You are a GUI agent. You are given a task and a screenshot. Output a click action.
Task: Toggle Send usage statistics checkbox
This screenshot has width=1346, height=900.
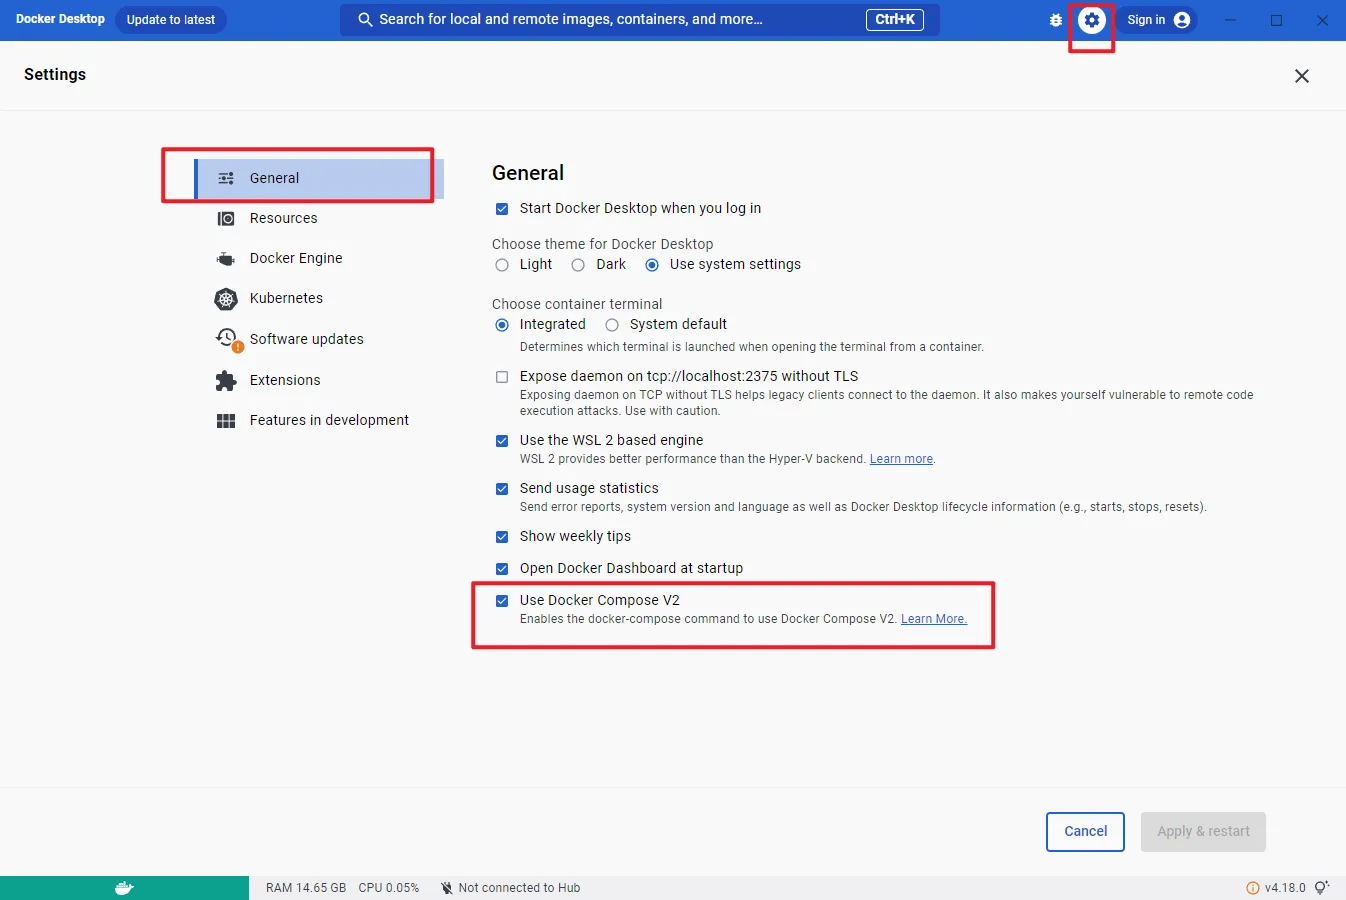click(x=502, y=489)
